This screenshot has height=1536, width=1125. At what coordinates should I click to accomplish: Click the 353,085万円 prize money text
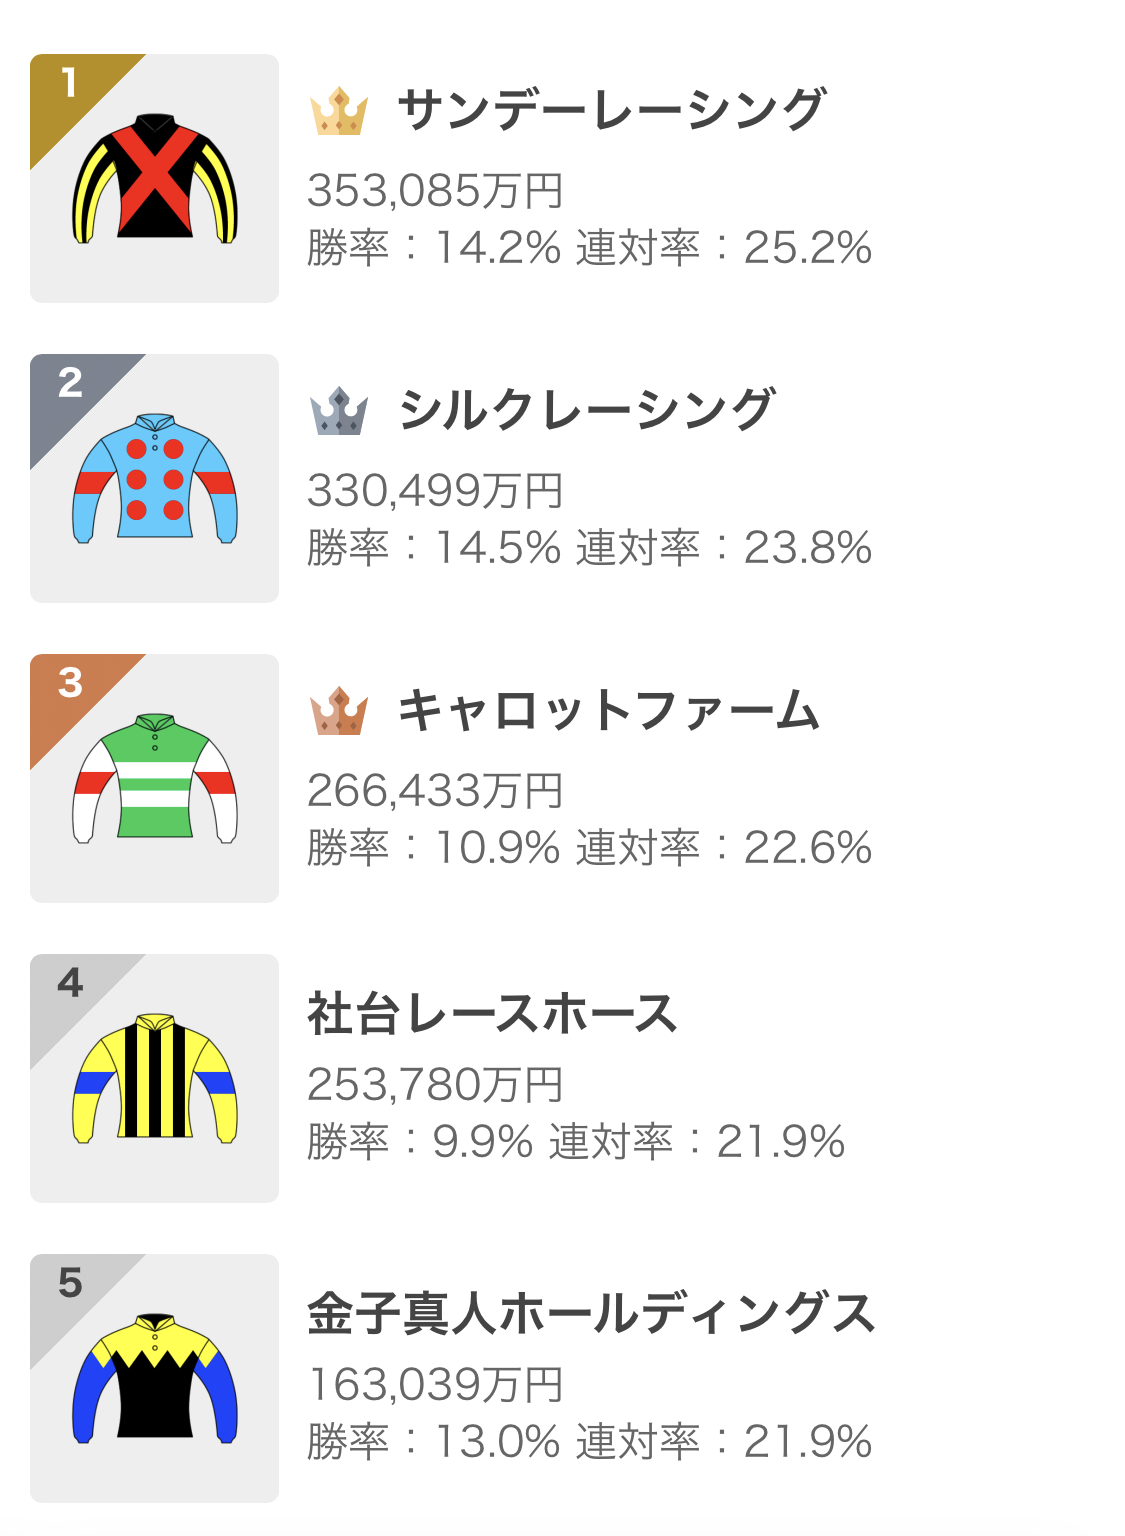[435, 191]
